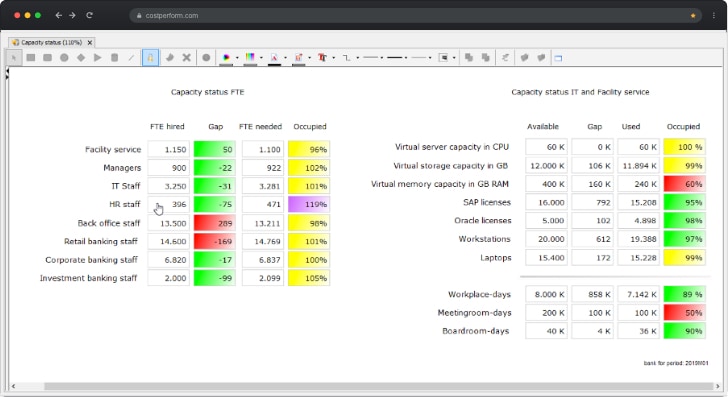
Task: Click the connector line style icon
Action: tap(346, 58)
